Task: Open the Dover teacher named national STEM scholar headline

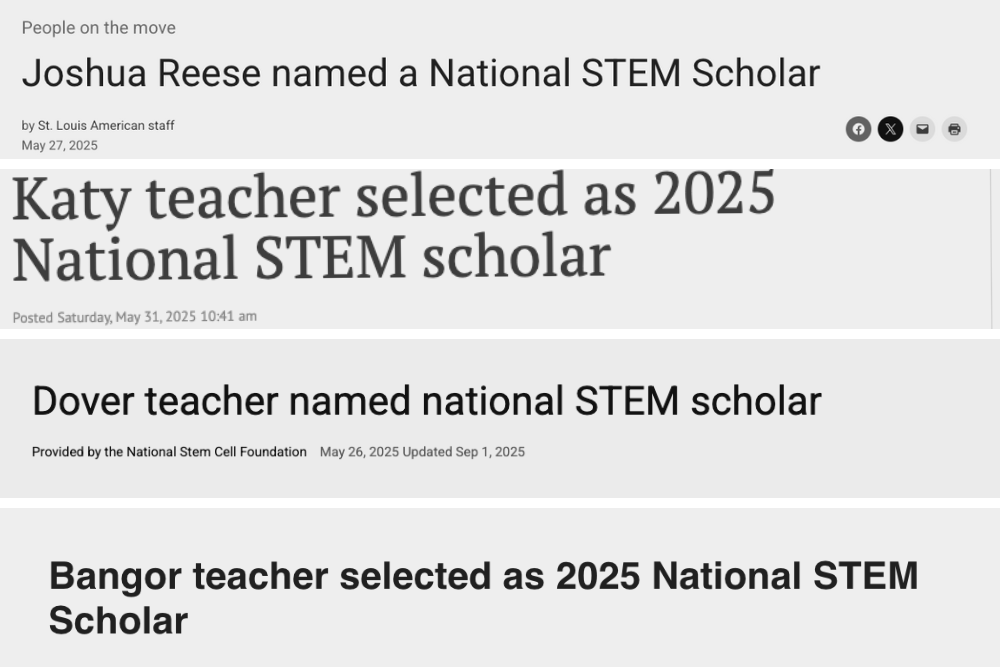Action: tap(427, 401)
